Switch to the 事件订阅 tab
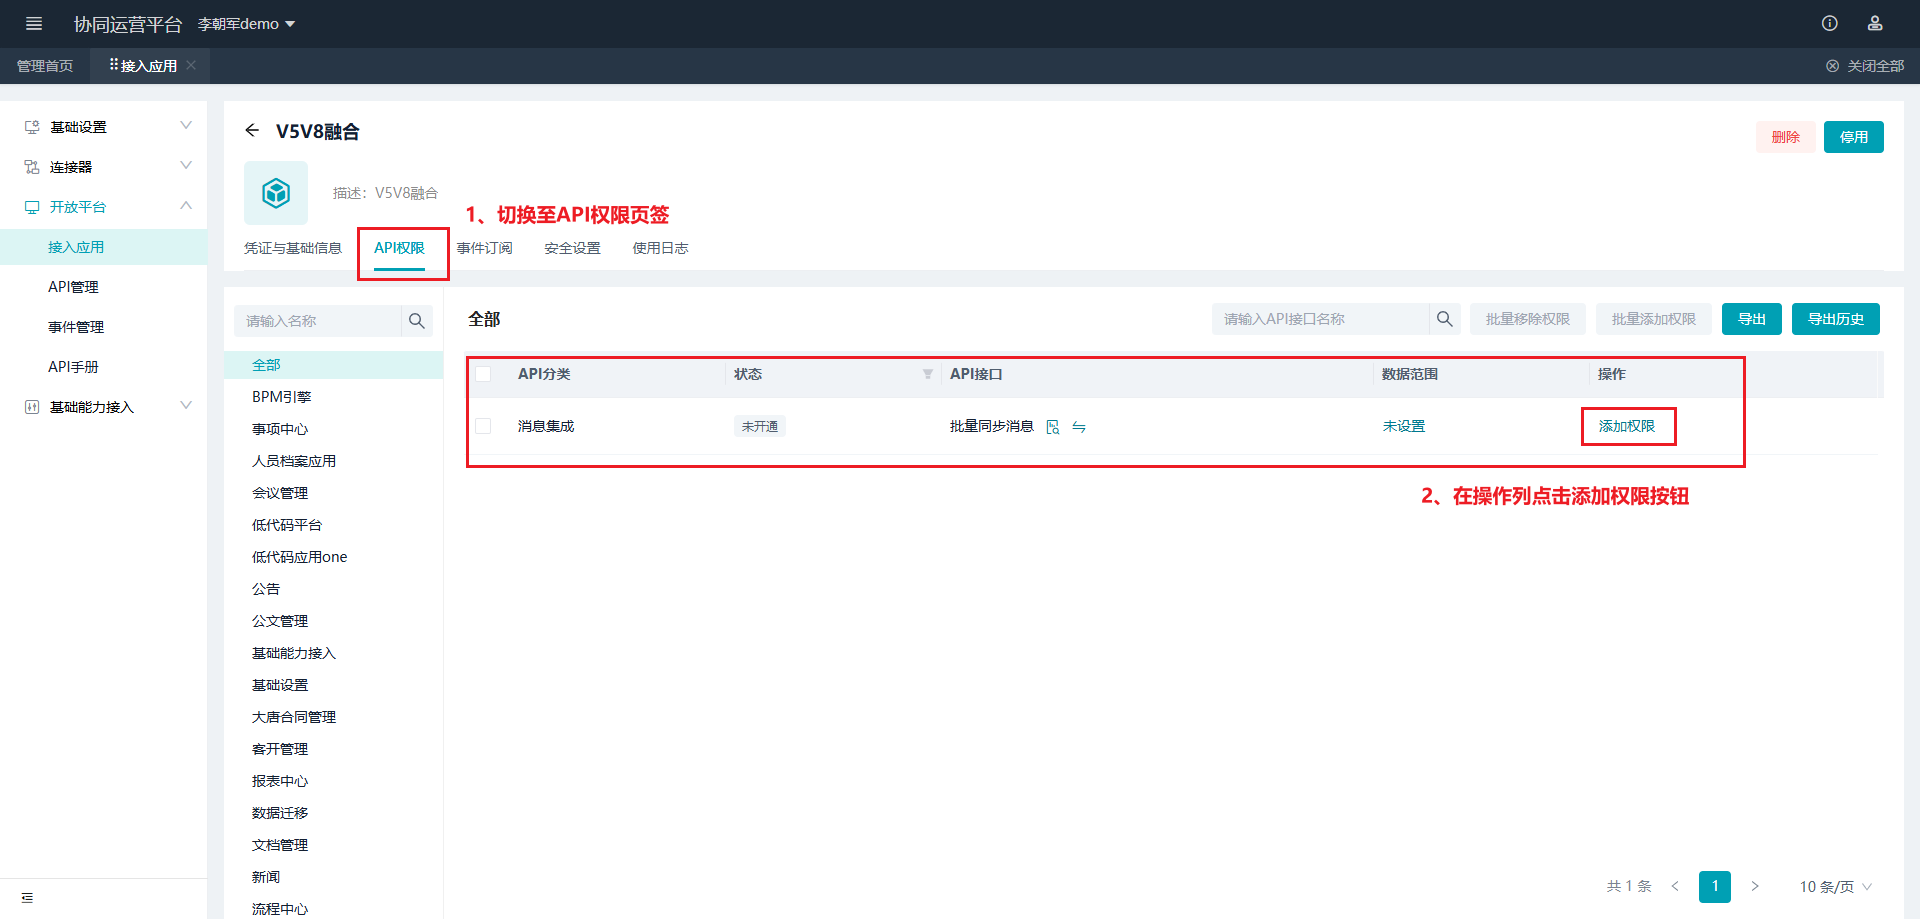Viewport: 1920px width, 919px height. tap(485, 248)
